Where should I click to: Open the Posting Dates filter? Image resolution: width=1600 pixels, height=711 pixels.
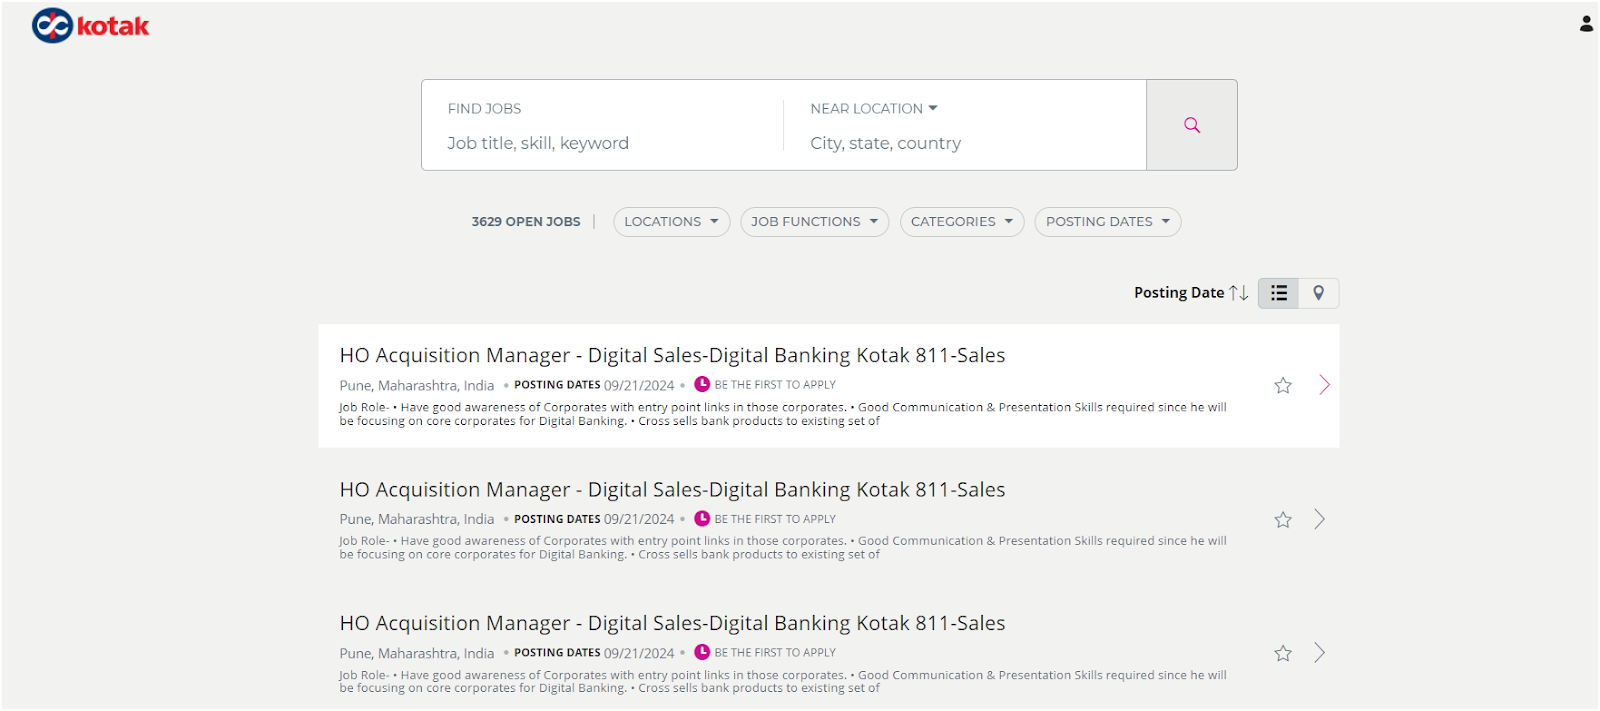coord(1107,222)
